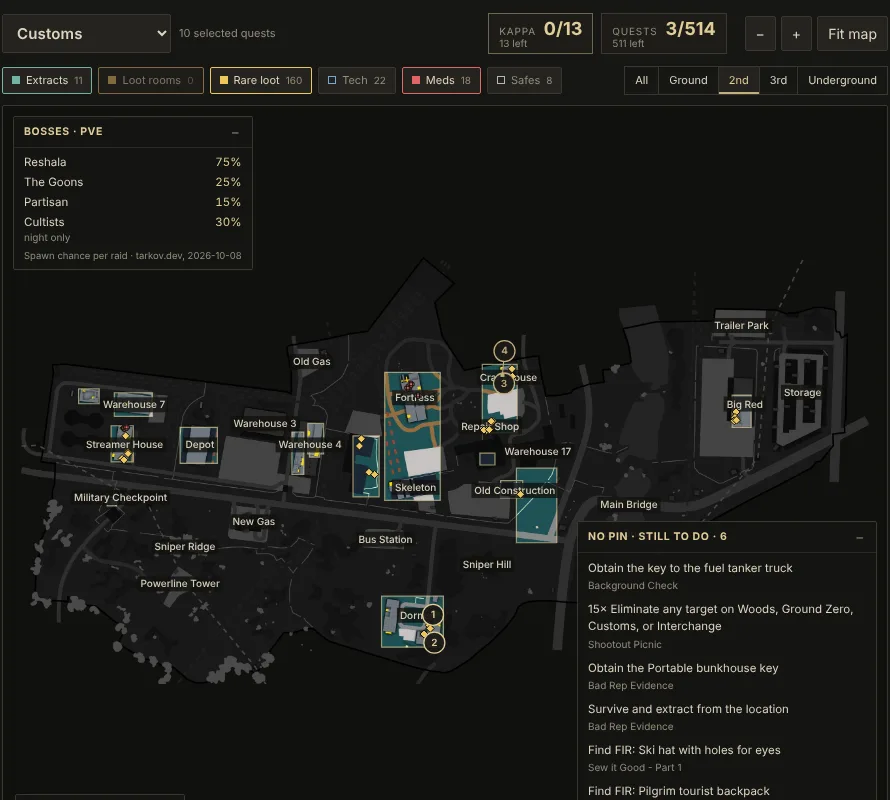Open the Kappa 0/13 progress counter
This screenshot has height=800, width=890.
click(540, 34)
